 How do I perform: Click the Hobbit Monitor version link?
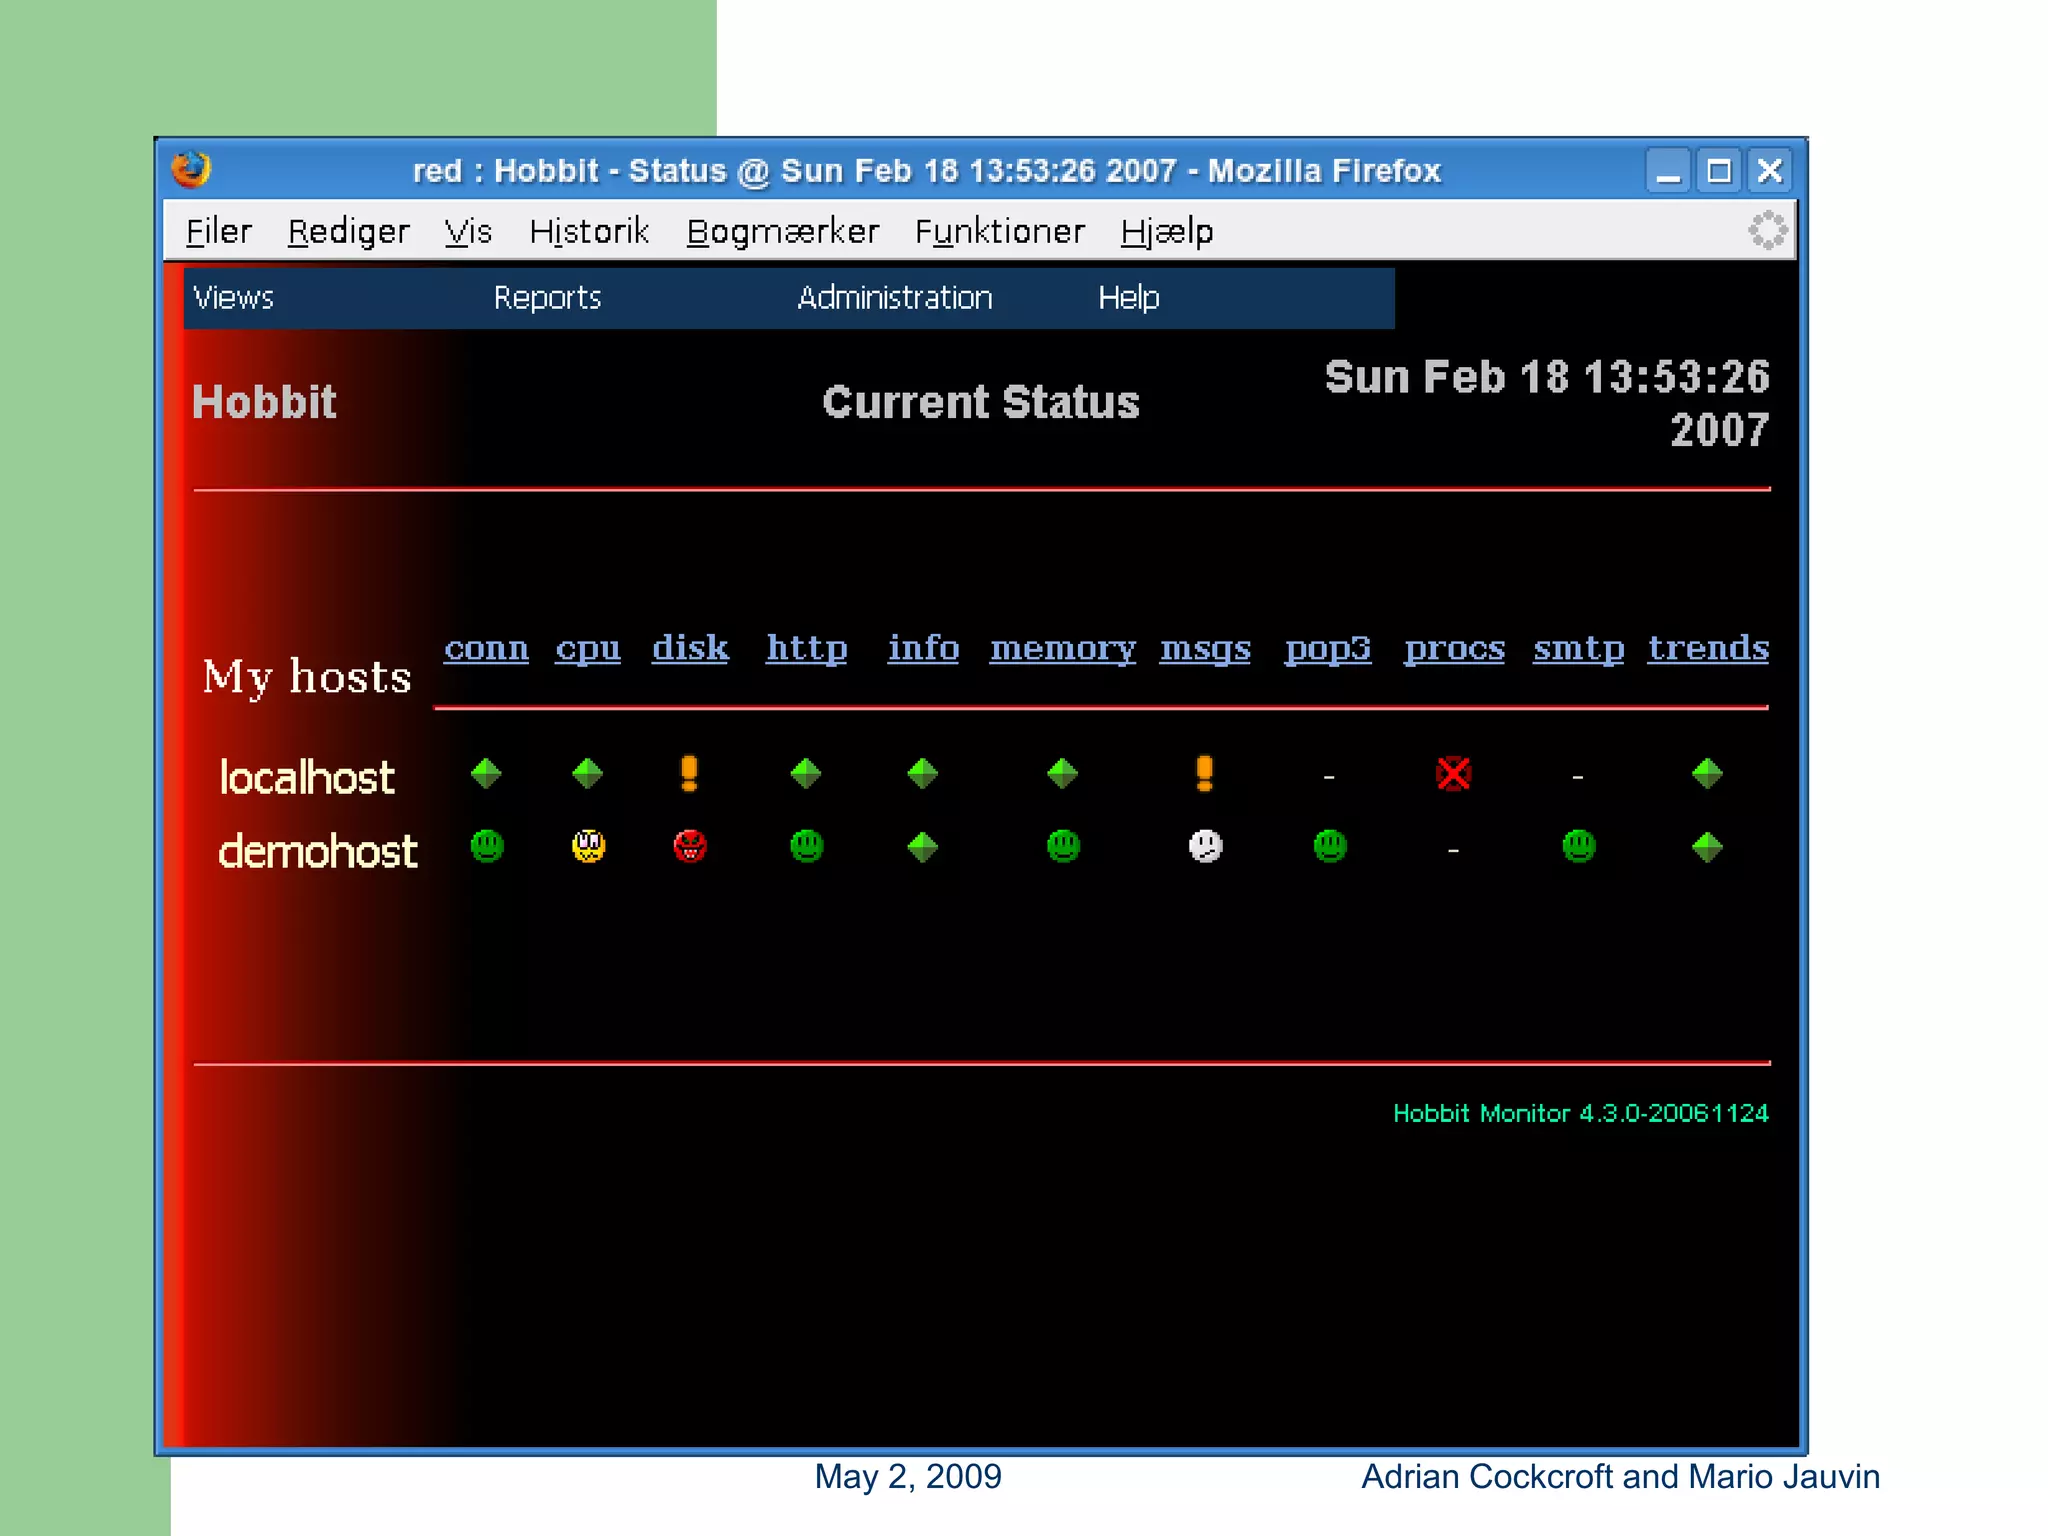coord(1580,1113)
